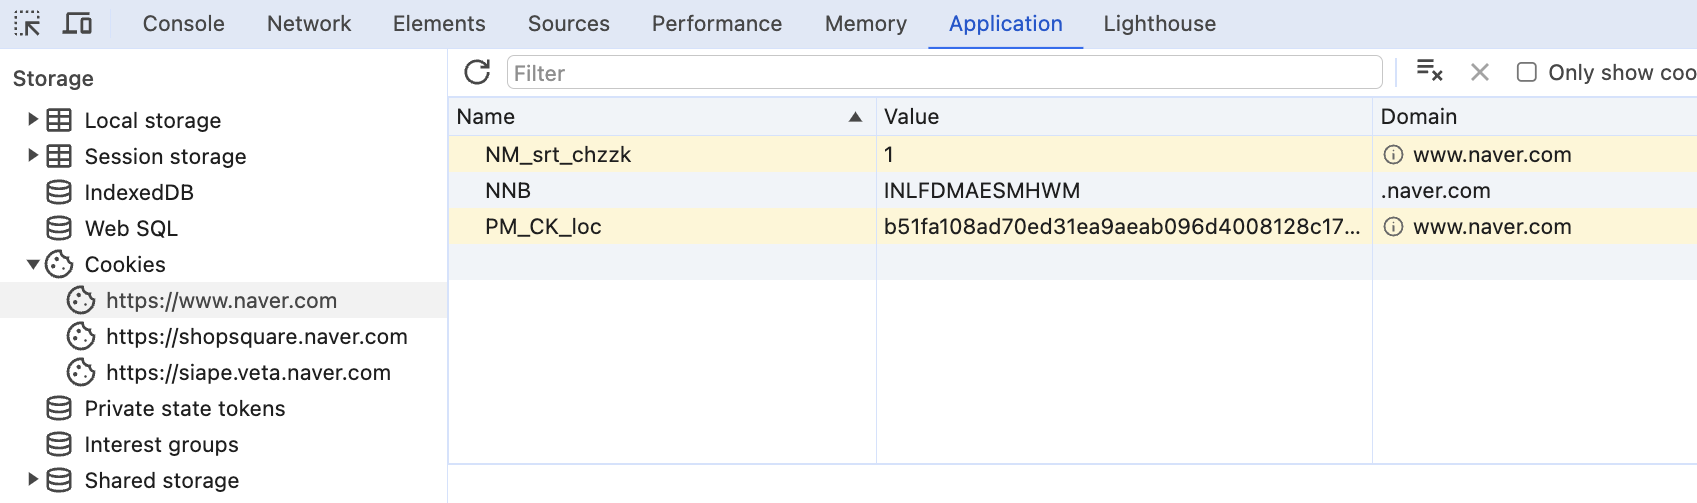Click the inspect element picker icon

coord(27,23)
